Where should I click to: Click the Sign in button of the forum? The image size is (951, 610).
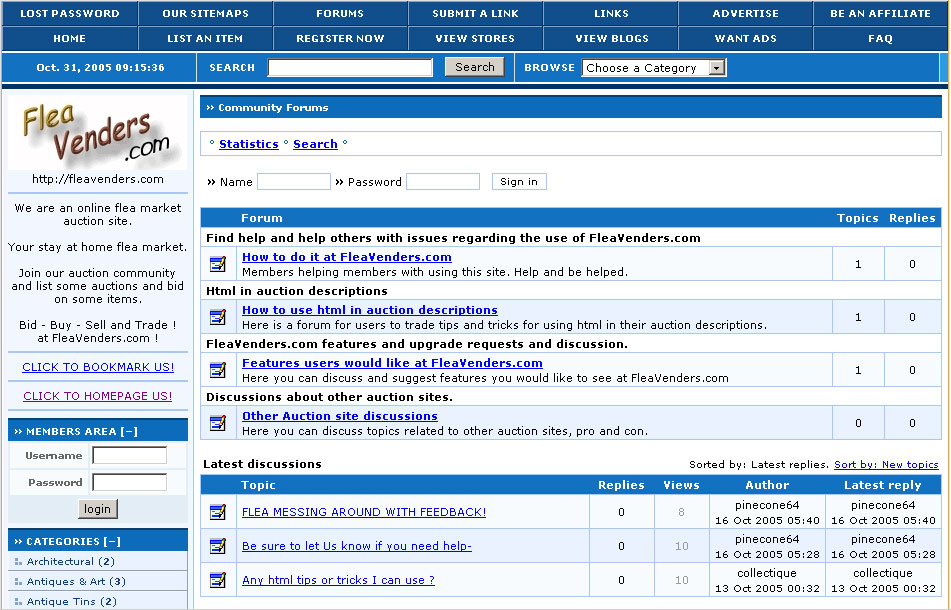[519, 181]
